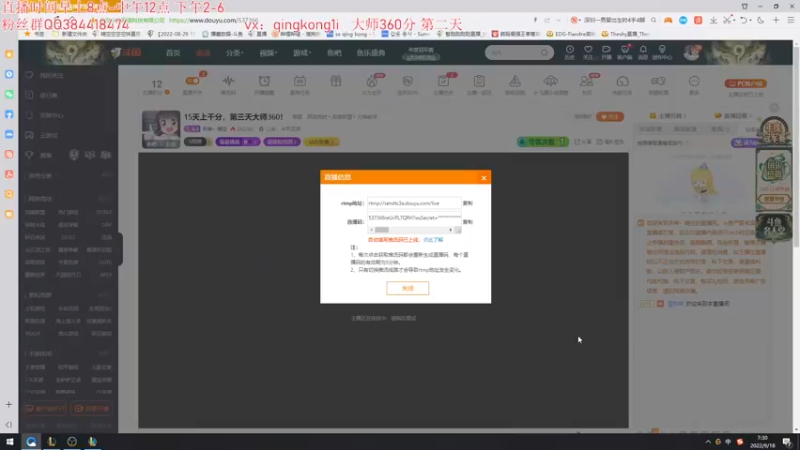Expand the 游戏 nav dropdown
The height and width of the screenshot is (450, 800).
[302, 53]
